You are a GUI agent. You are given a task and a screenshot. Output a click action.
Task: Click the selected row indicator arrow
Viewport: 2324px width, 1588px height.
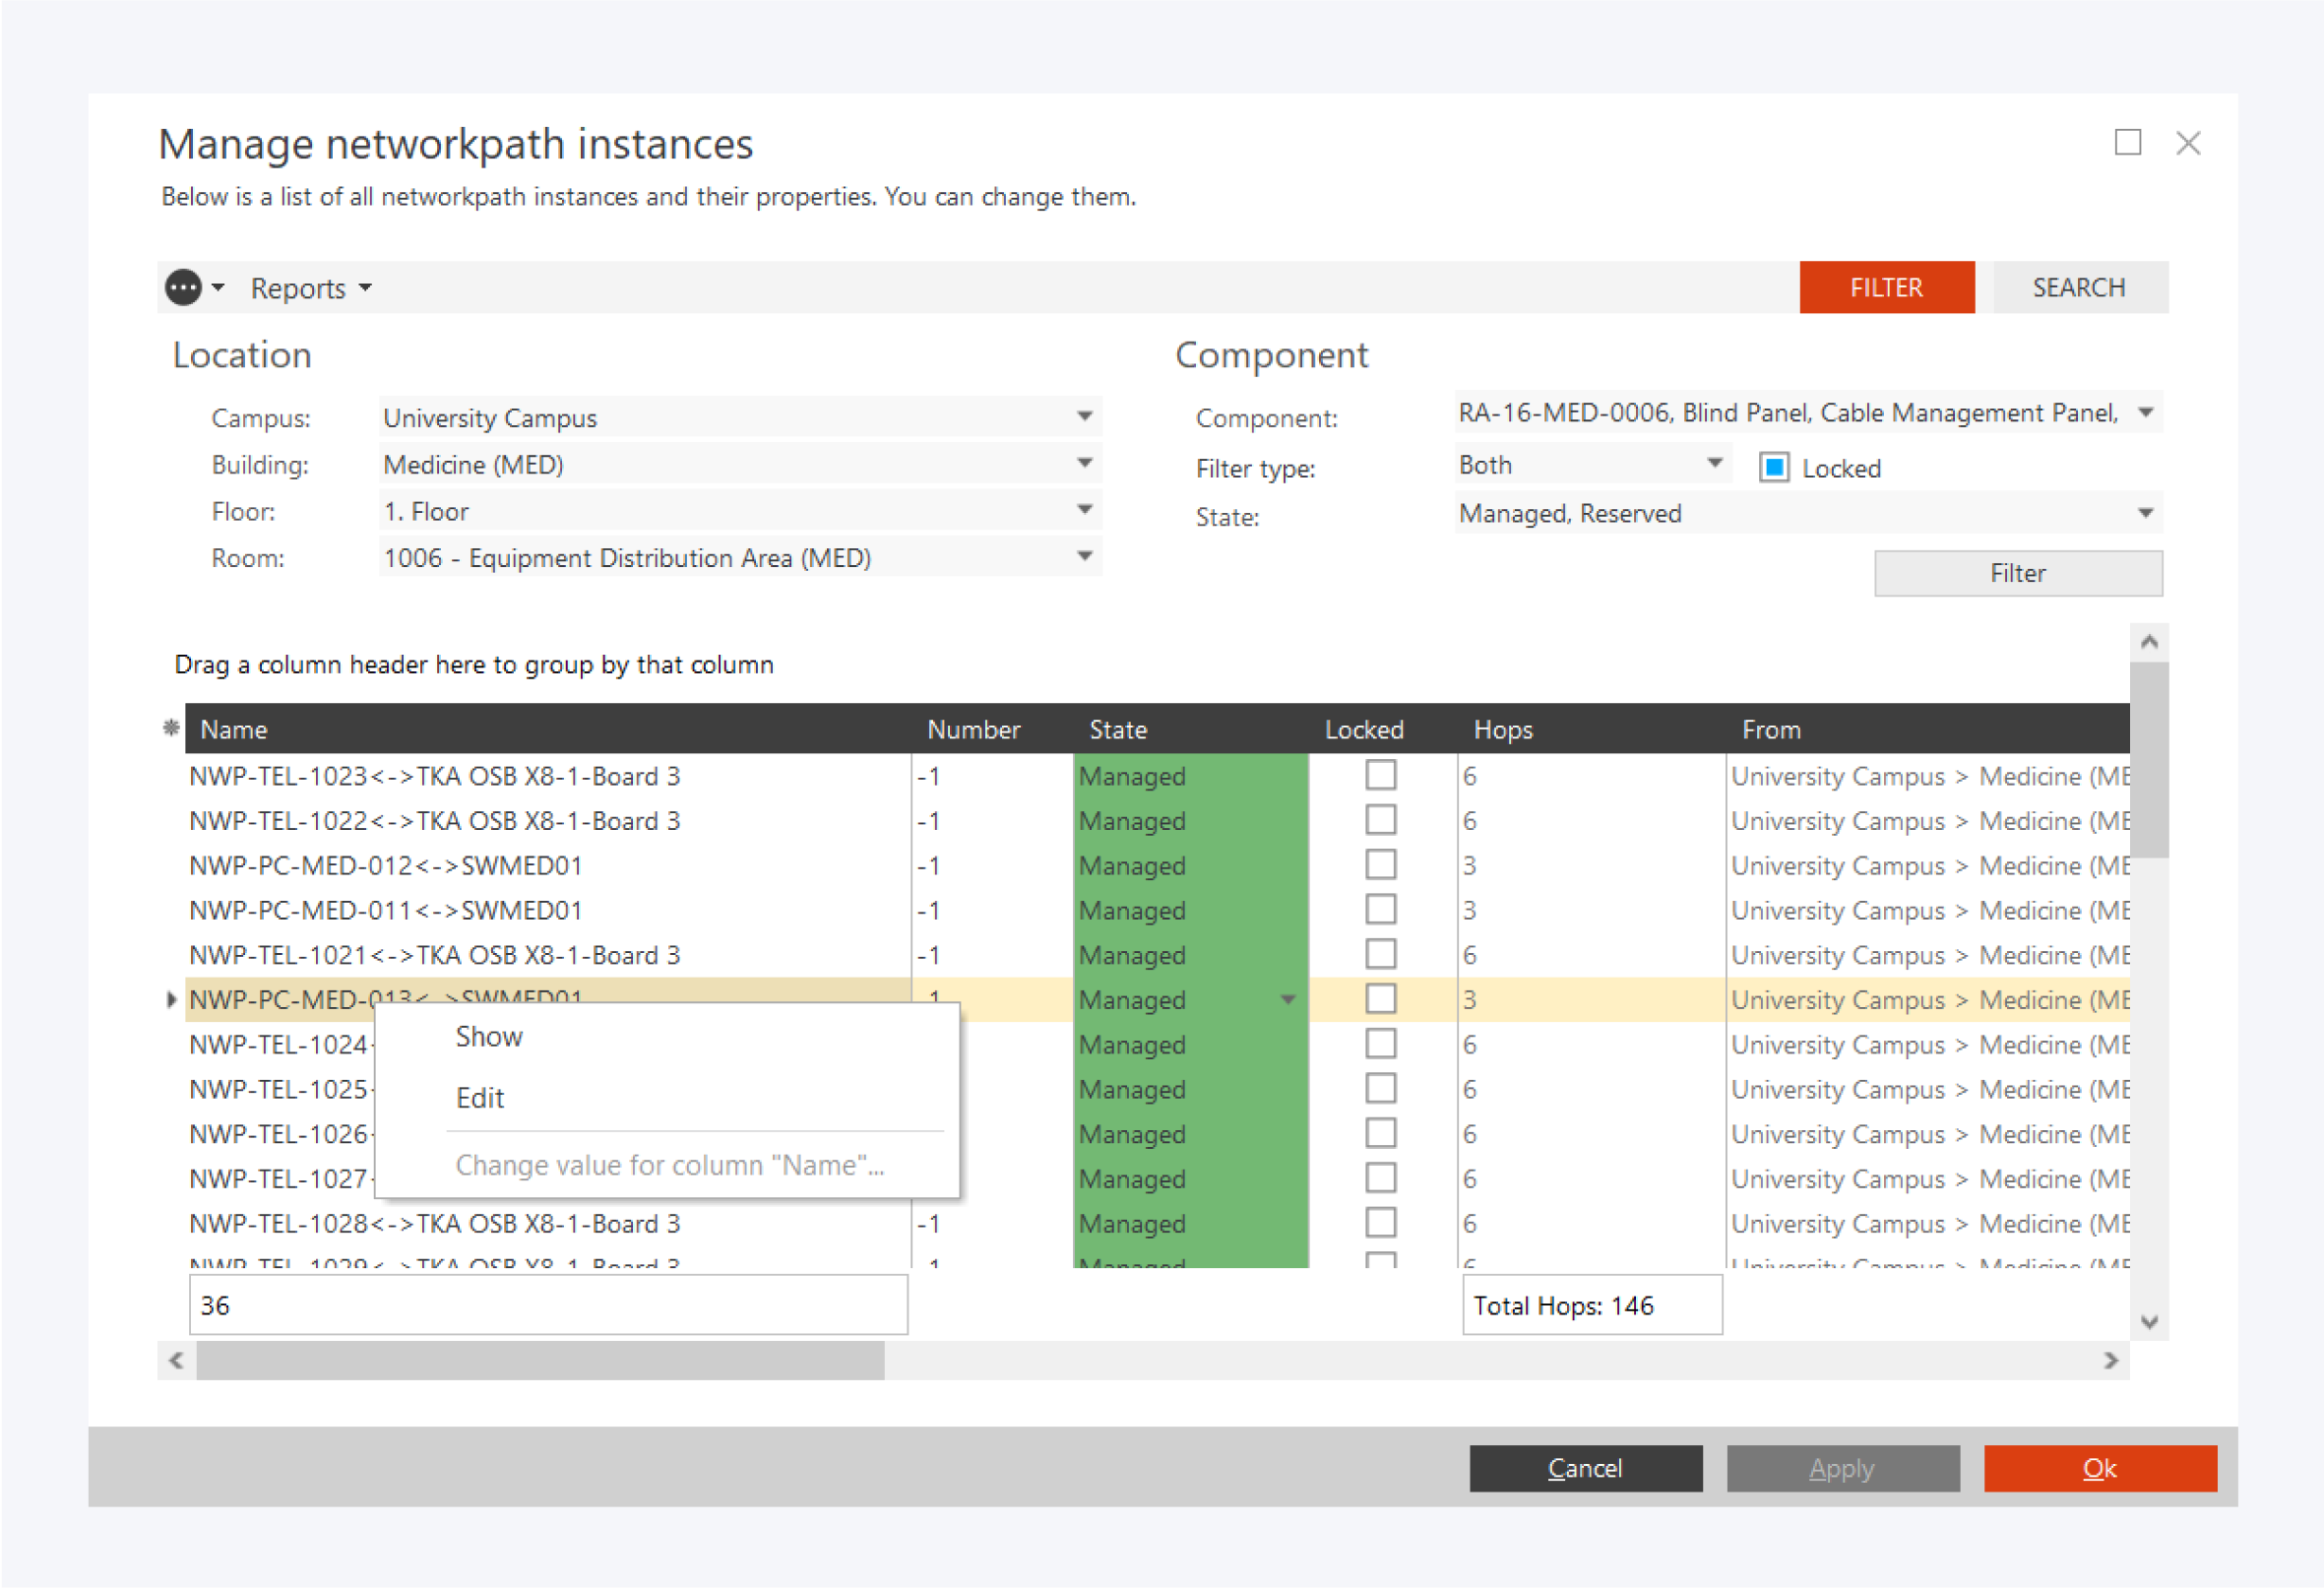click(171, 999)
